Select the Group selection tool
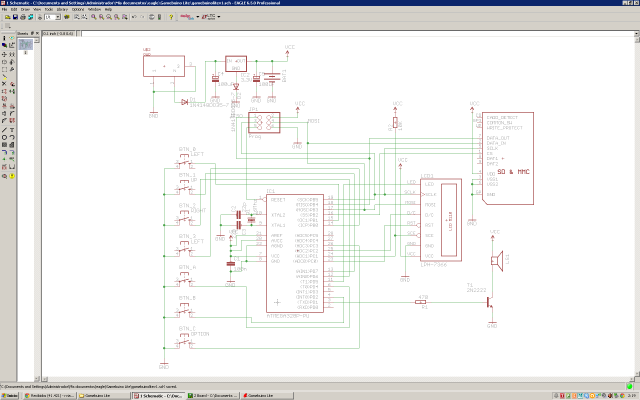 pyautogui.click(x=4, y=69)
